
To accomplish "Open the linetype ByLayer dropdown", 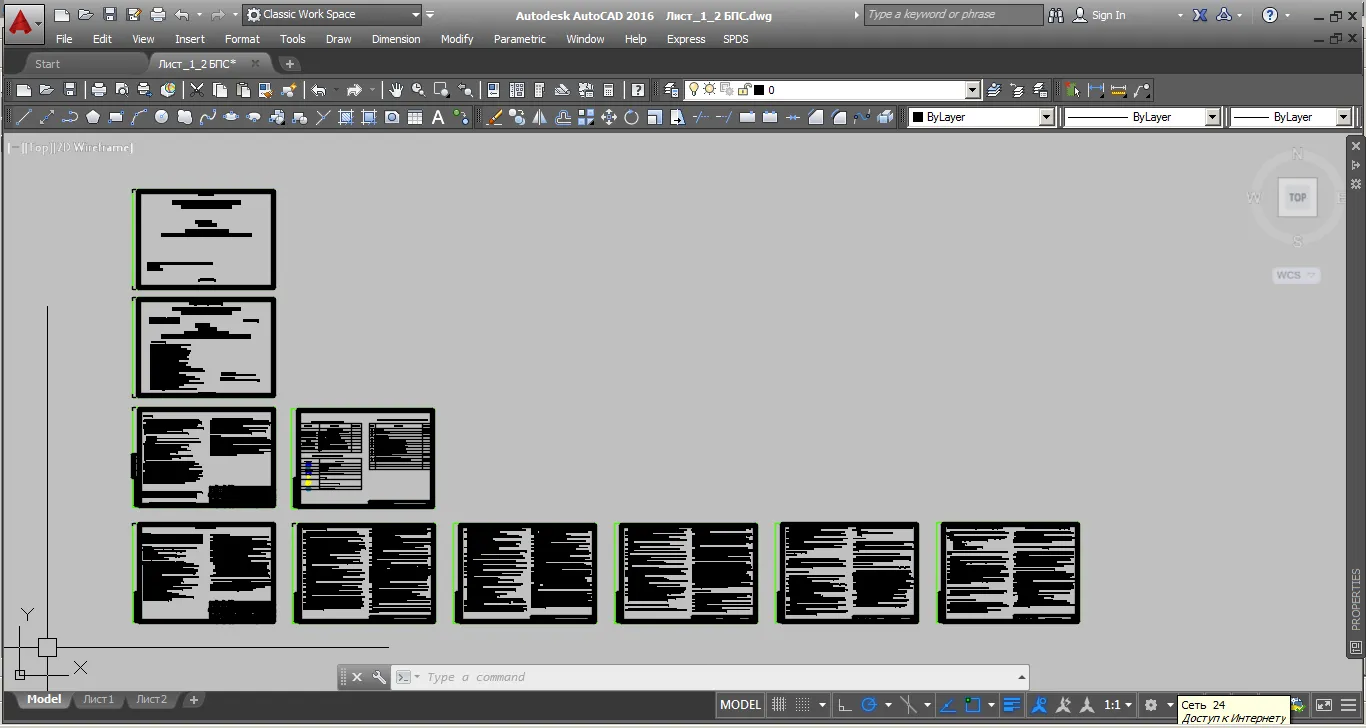I will pos(1141,117).
